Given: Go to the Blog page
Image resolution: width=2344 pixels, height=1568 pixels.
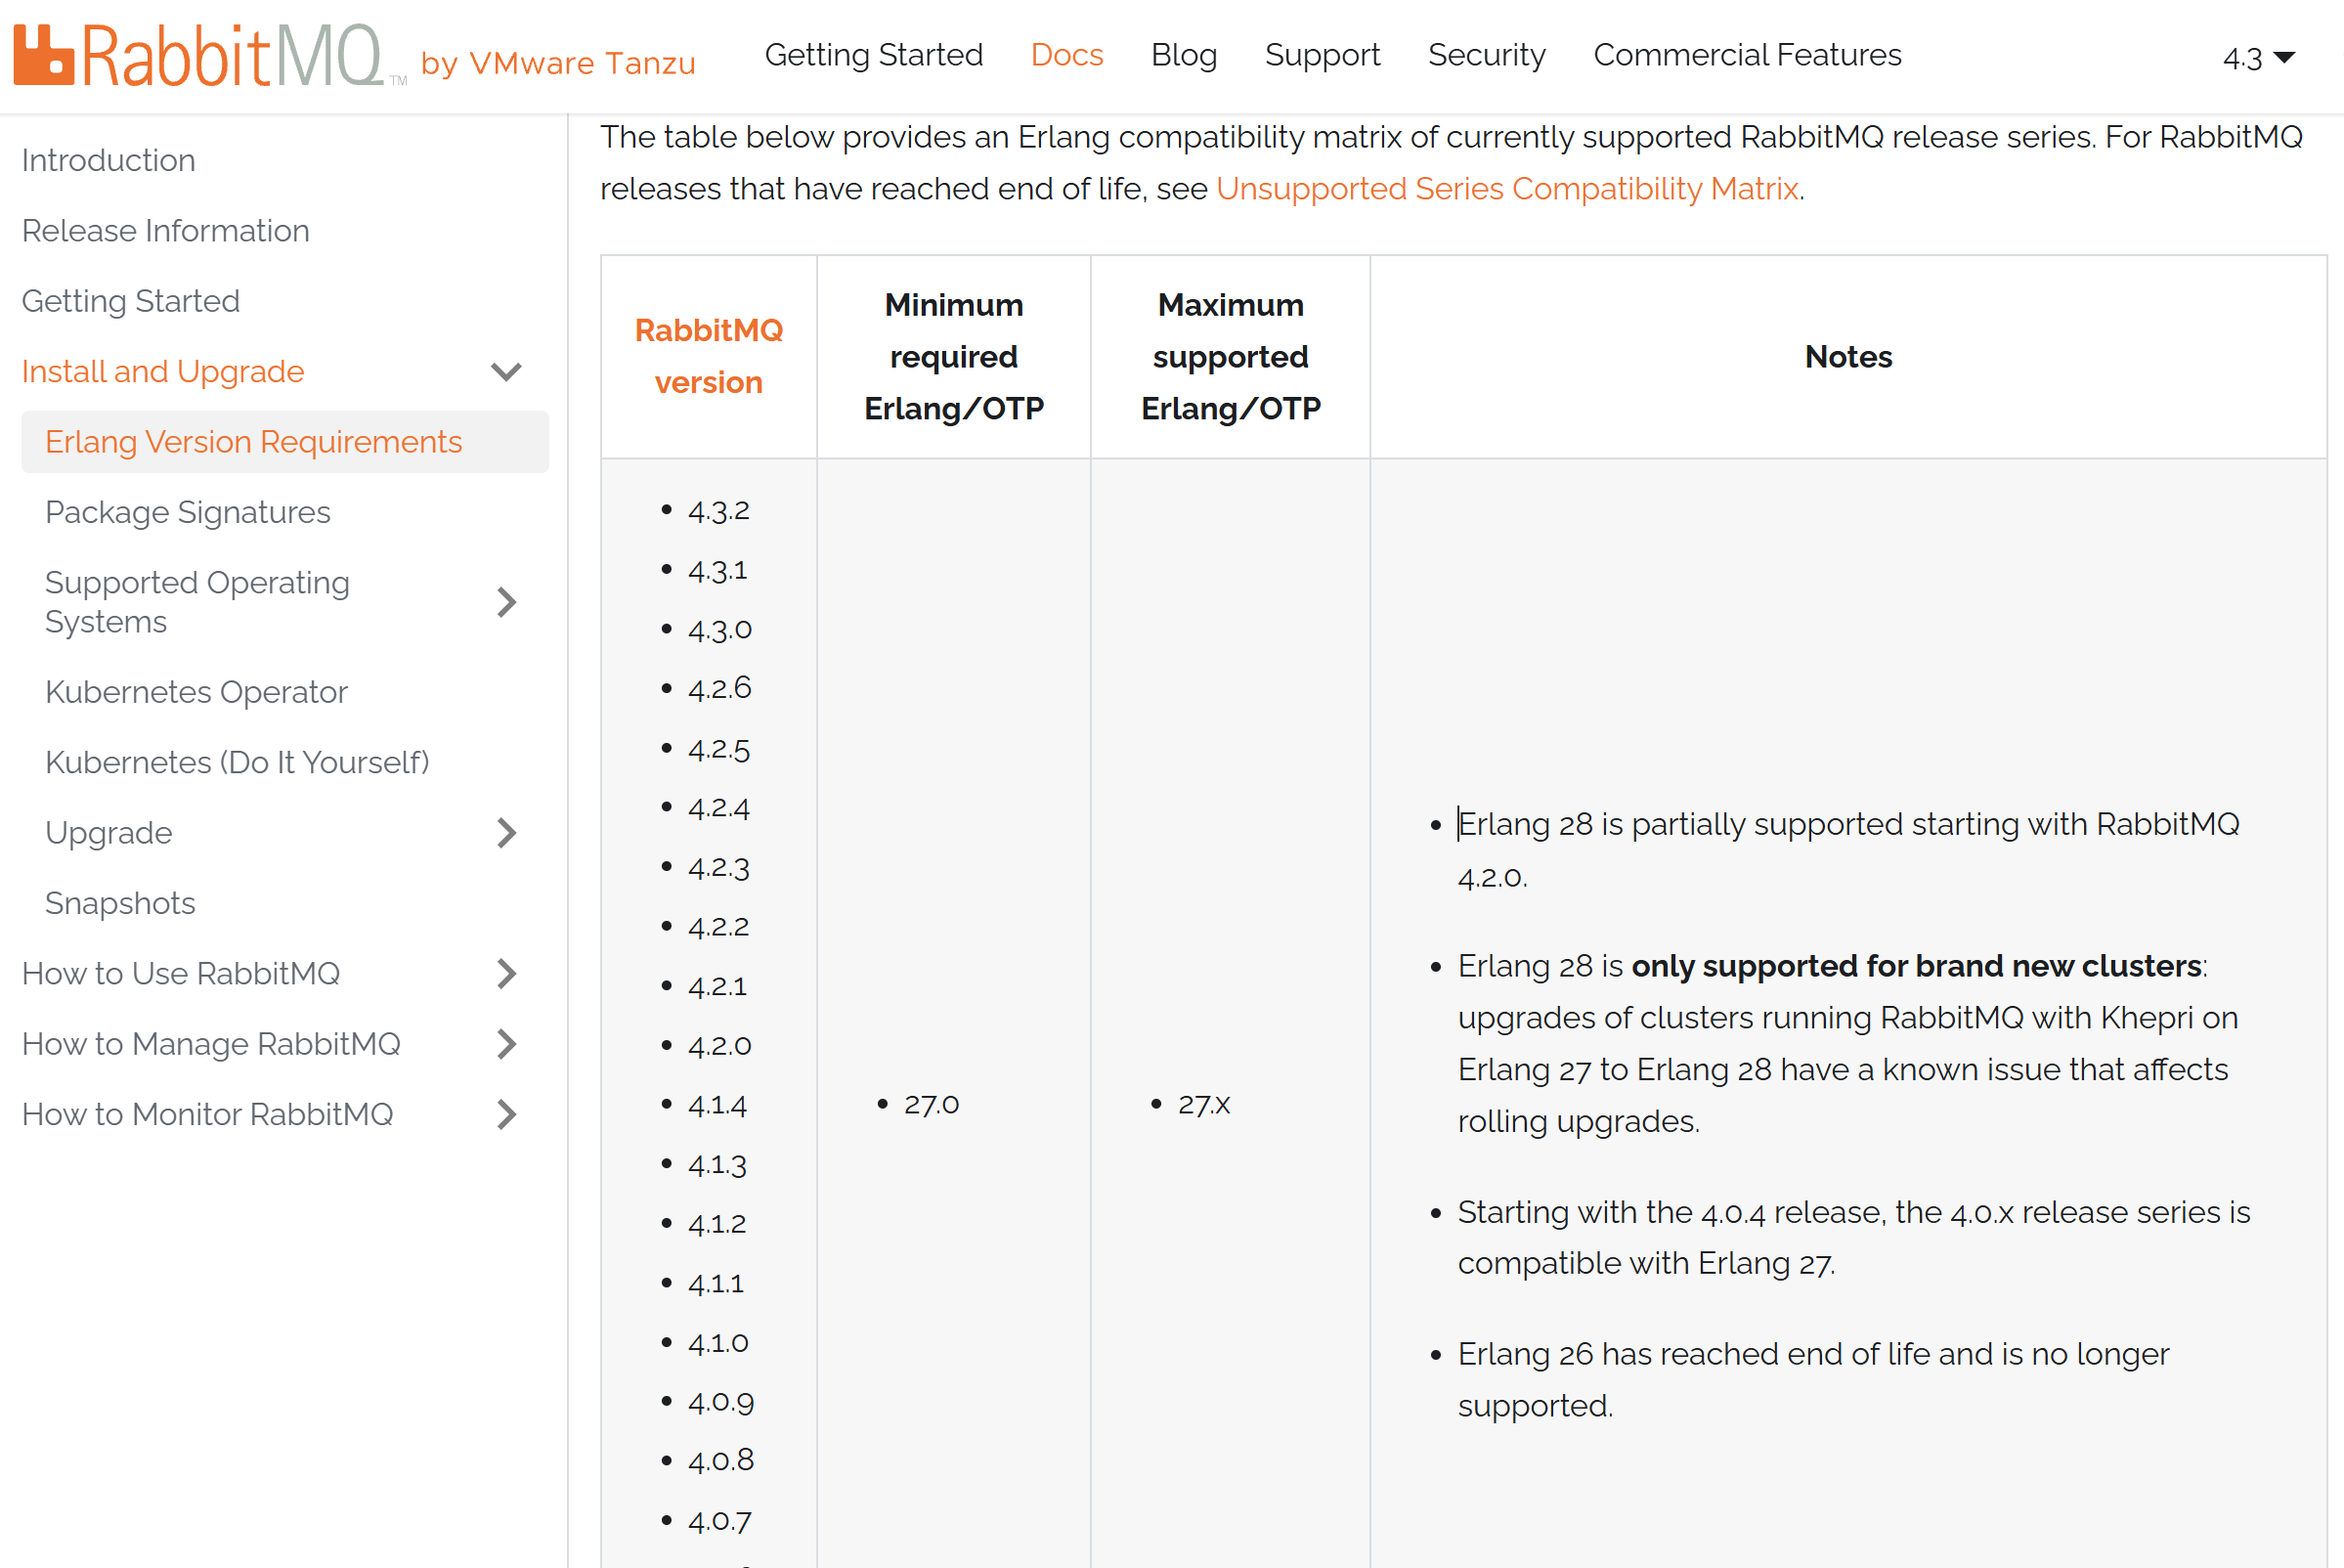Looking at the screenshot, I should tap(1183, 55).
